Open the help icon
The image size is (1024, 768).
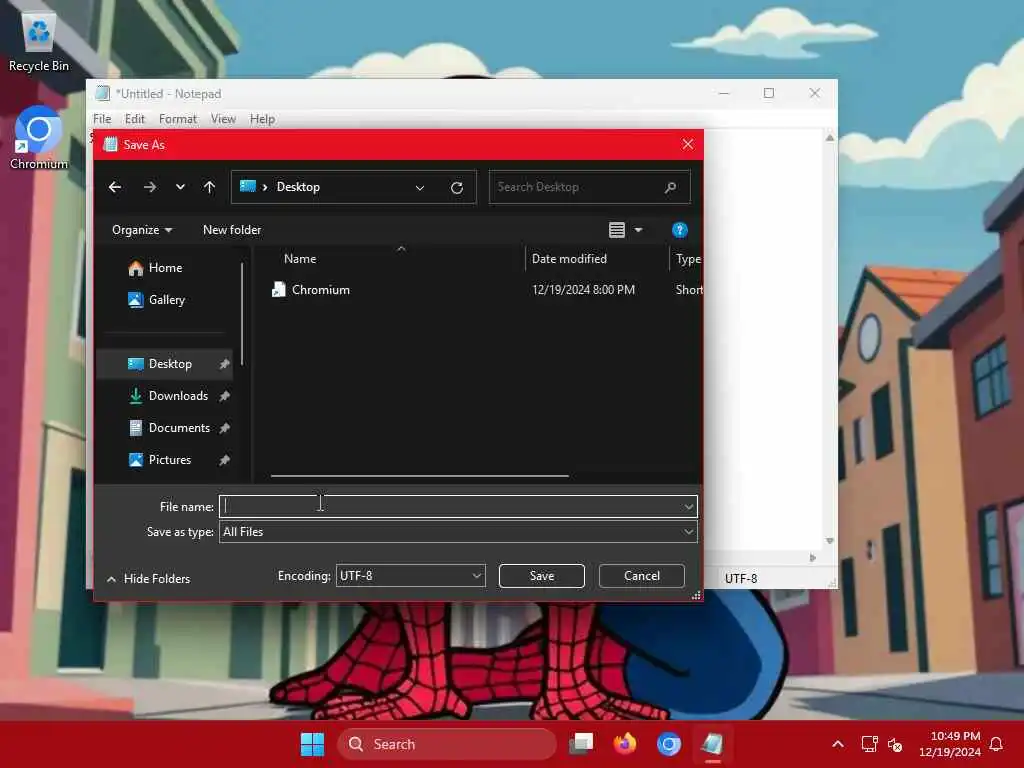(679, 230)
